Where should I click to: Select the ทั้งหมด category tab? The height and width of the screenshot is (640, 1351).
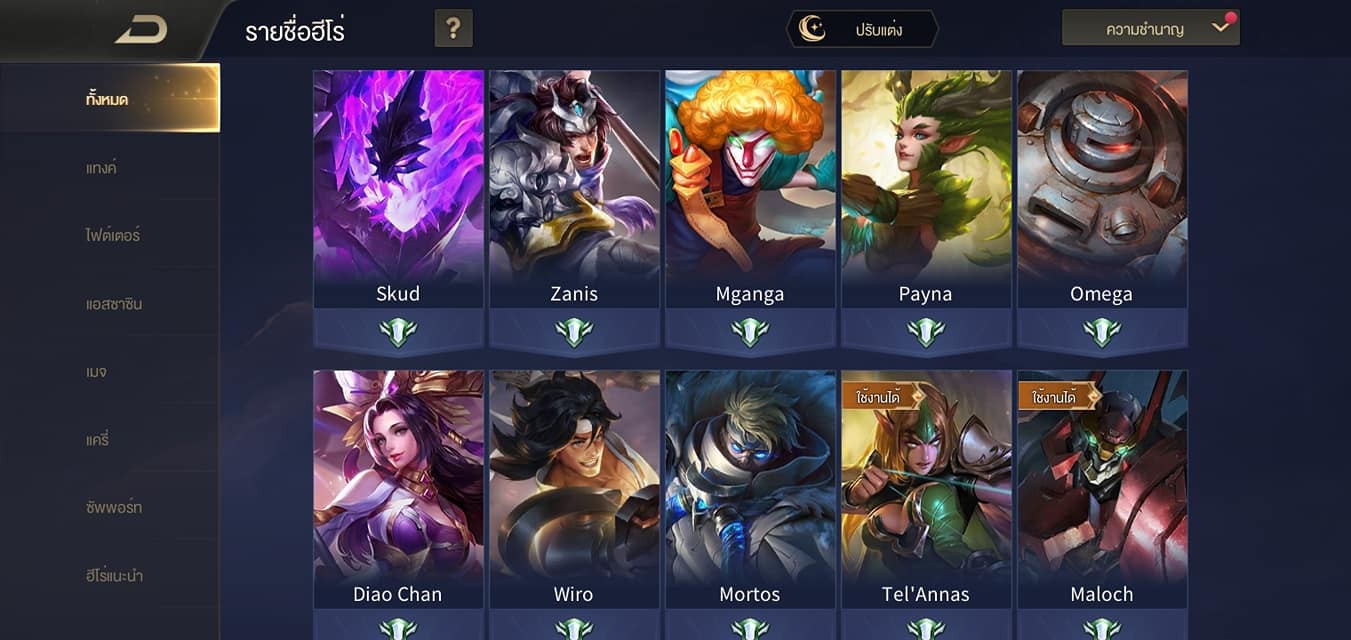(109, 99)
